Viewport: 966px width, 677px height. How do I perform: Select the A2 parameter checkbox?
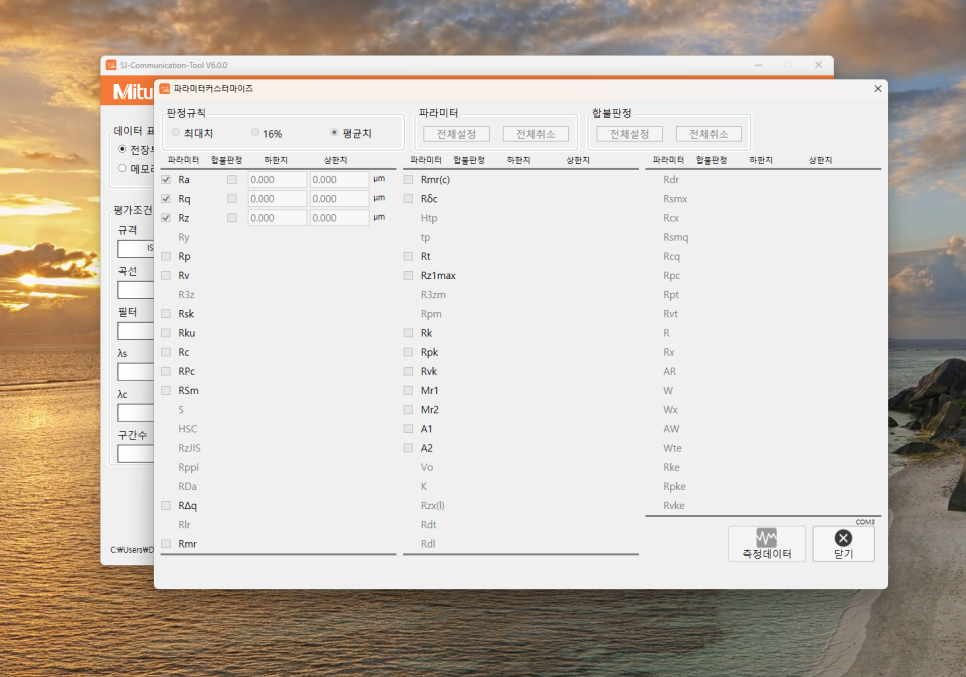(x=408, y=448)
